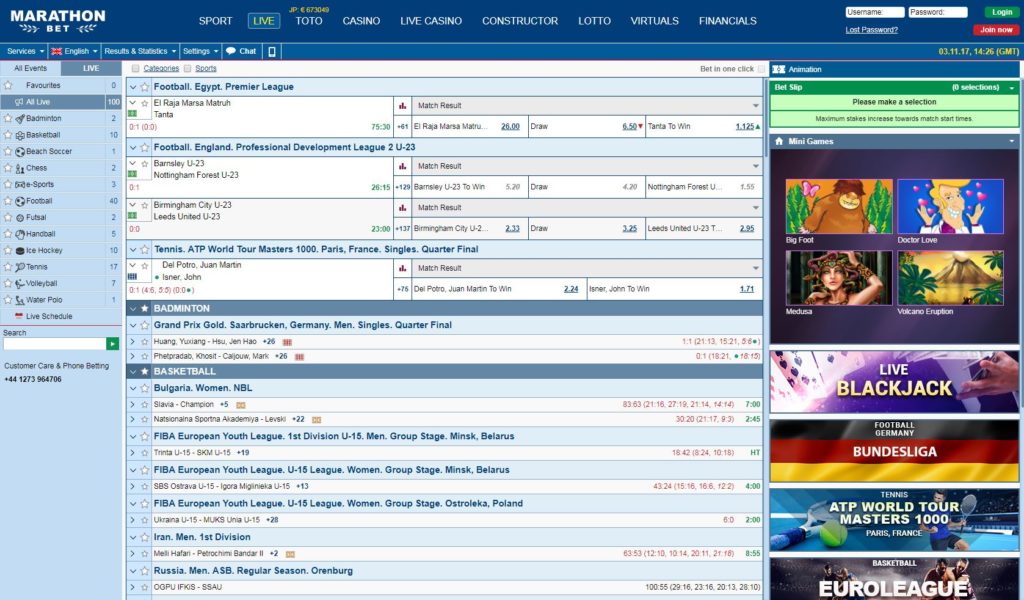Click the Password input field
The image size is (1024, 600).
pos(938,12)
